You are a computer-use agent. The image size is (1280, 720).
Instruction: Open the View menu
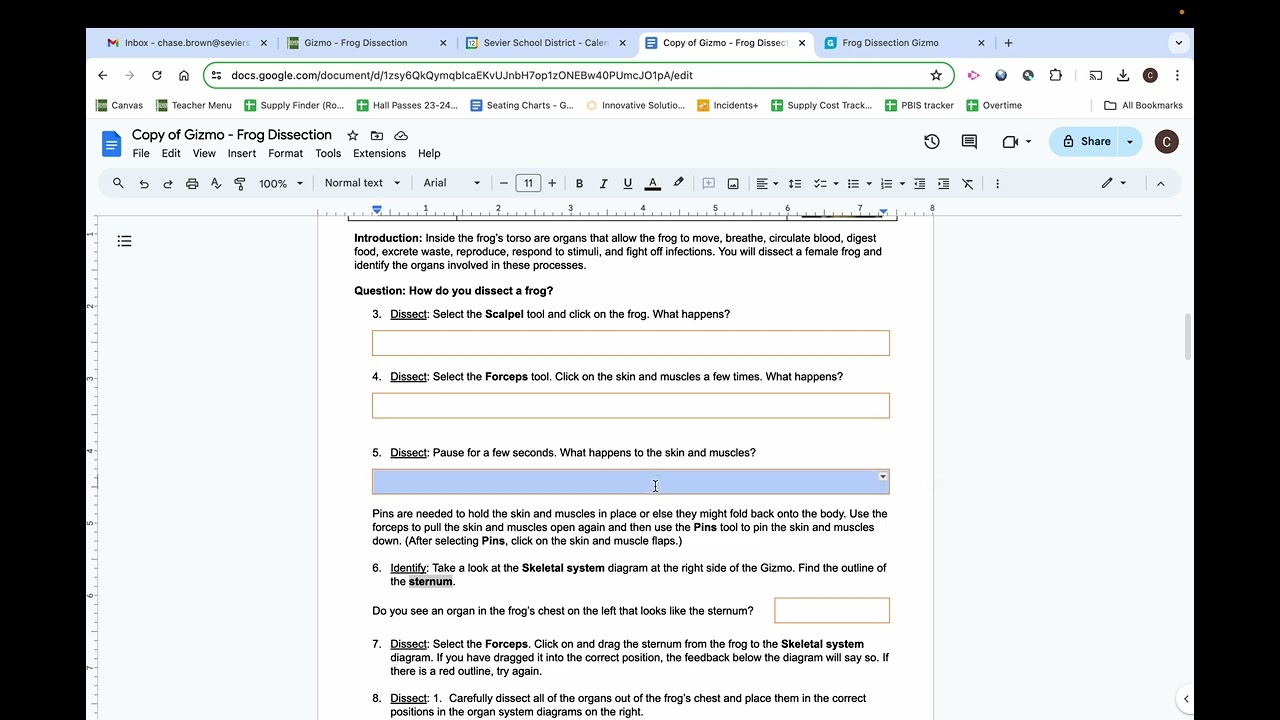204,154
